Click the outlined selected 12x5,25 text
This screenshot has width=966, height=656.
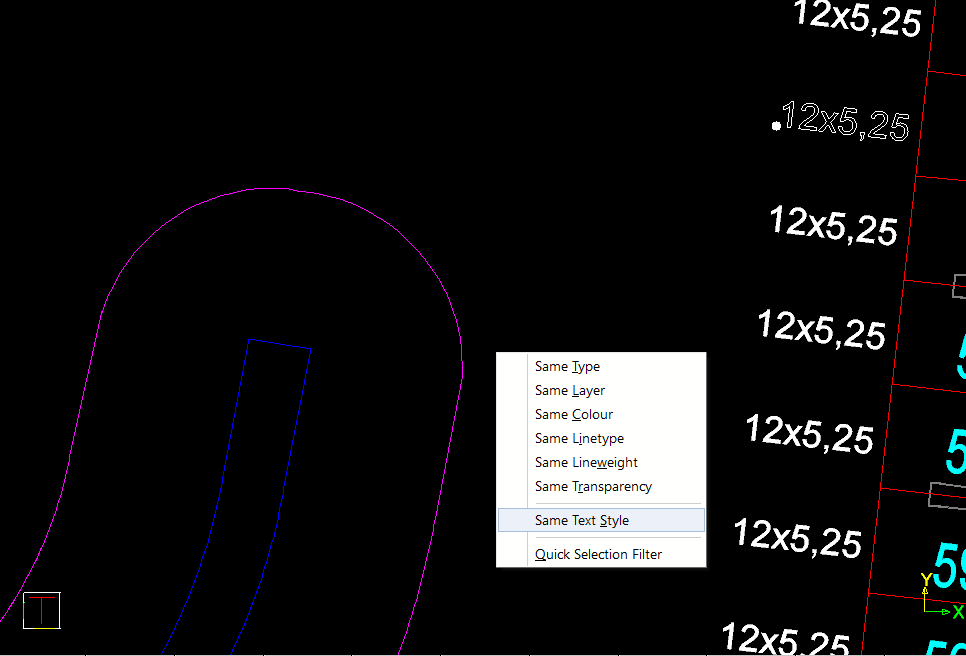click(846, 121)
